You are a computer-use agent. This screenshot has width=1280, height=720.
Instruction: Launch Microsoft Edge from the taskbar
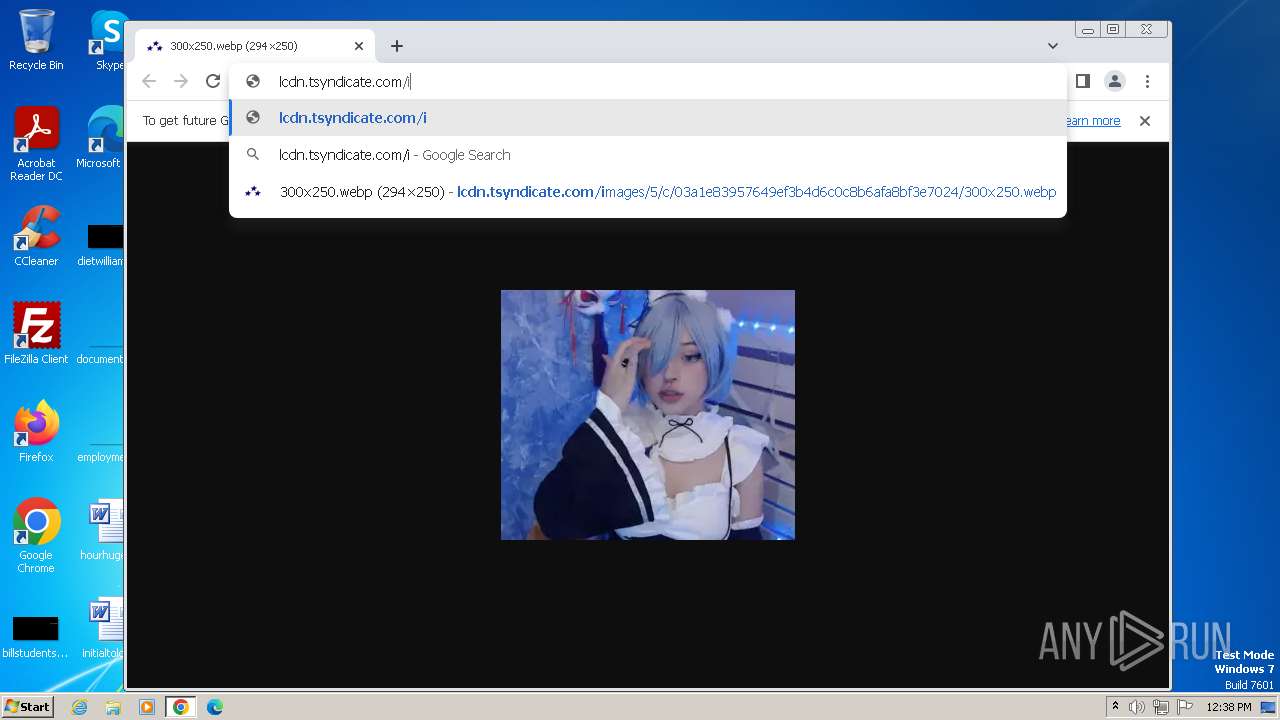click(215, 707)
